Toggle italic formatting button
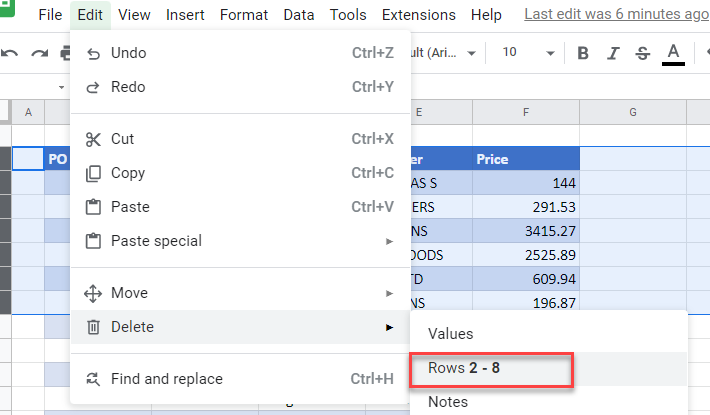 [x=613, y=52]
